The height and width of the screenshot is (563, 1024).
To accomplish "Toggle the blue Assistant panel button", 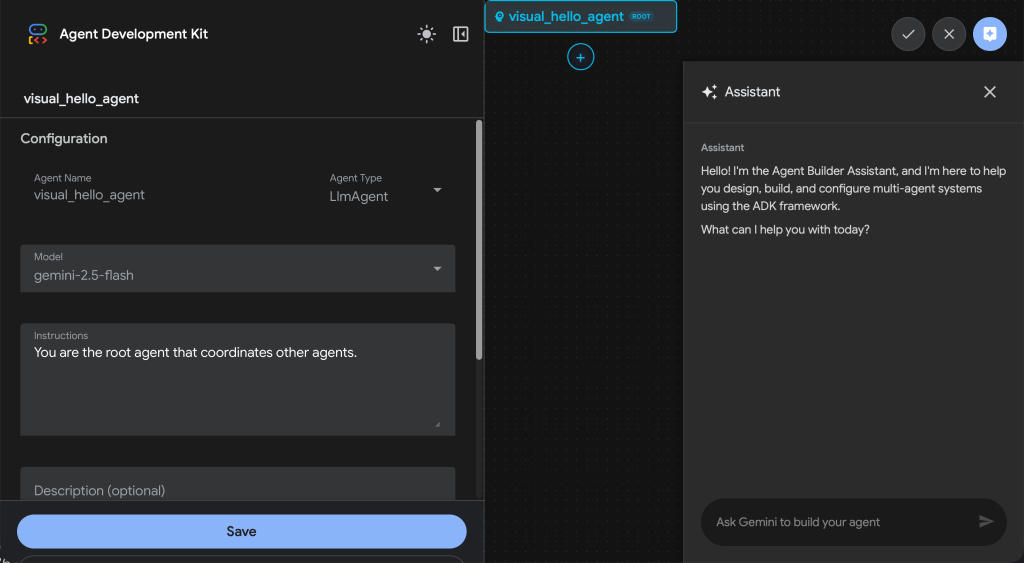I will [x=990, y=34].
